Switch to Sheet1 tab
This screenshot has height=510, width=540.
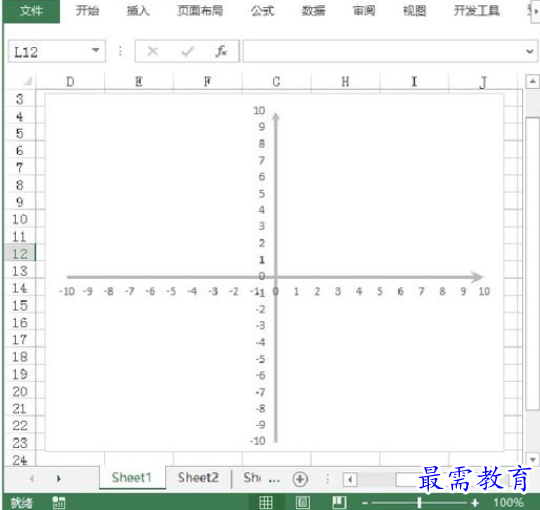(x=132, y=478)
